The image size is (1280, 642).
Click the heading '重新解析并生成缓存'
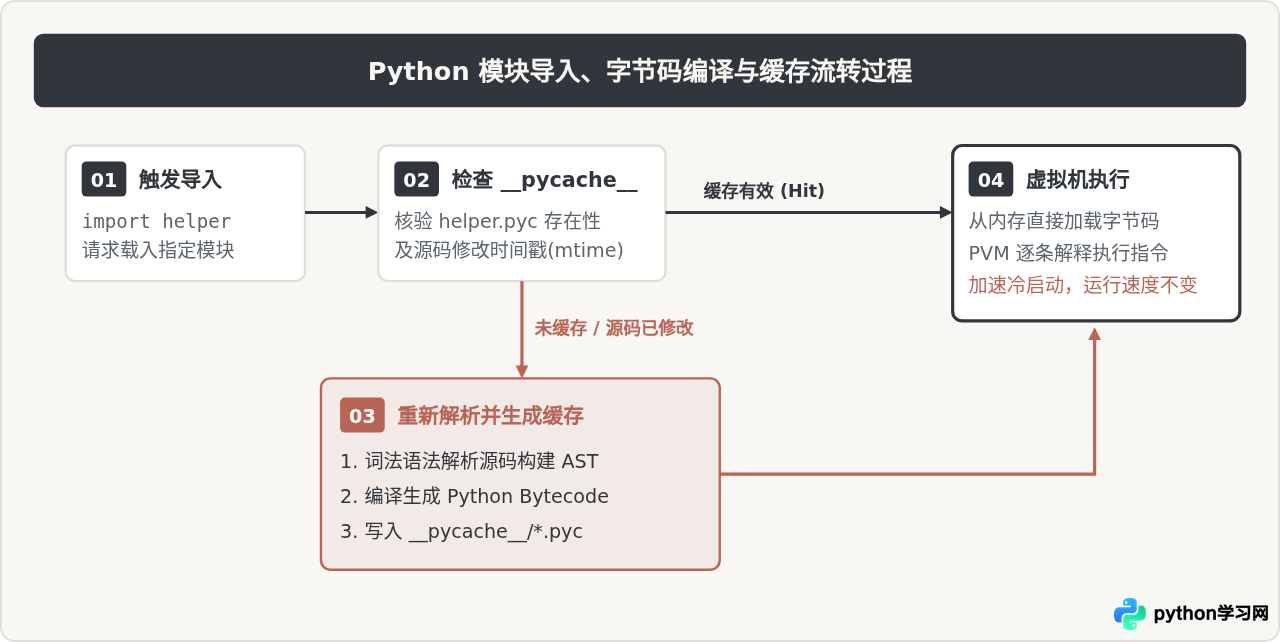[490, 416]
